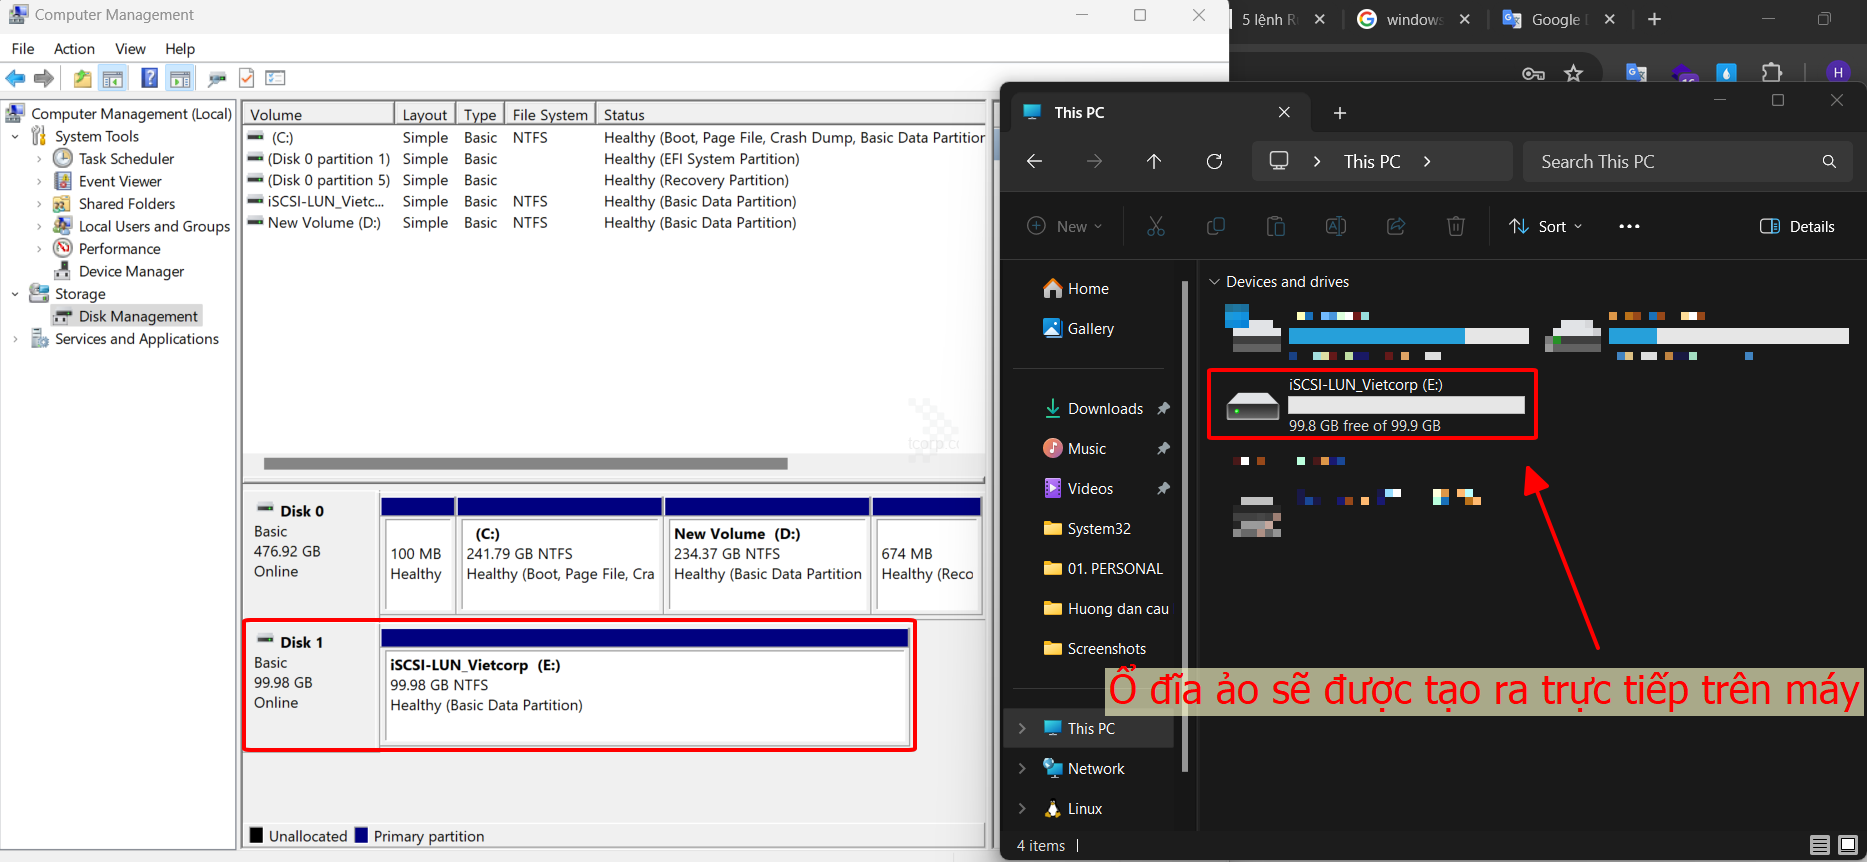This screenshot has width=1867, height=862.
Task: Open the Sort dropdown in Explorer
Action: [x=1546, y=226]
